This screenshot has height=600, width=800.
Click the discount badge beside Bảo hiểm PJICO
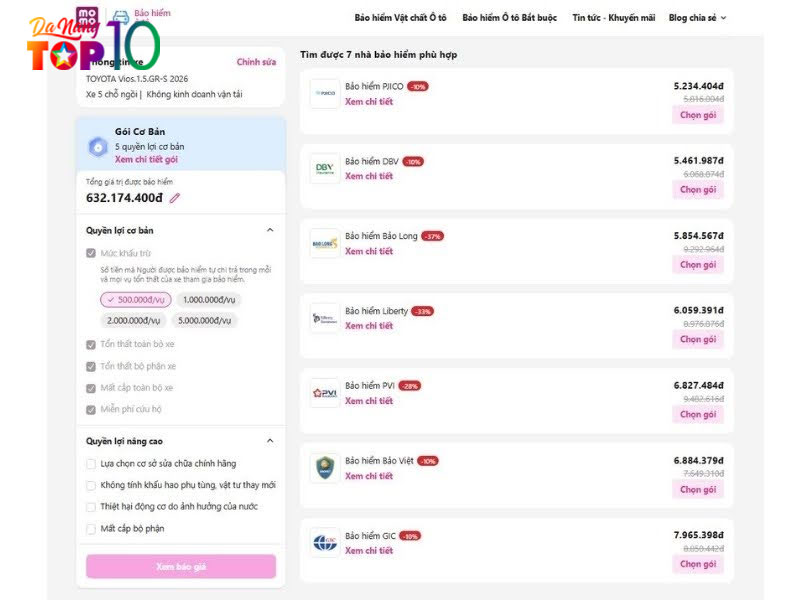[x=418, y=87]
